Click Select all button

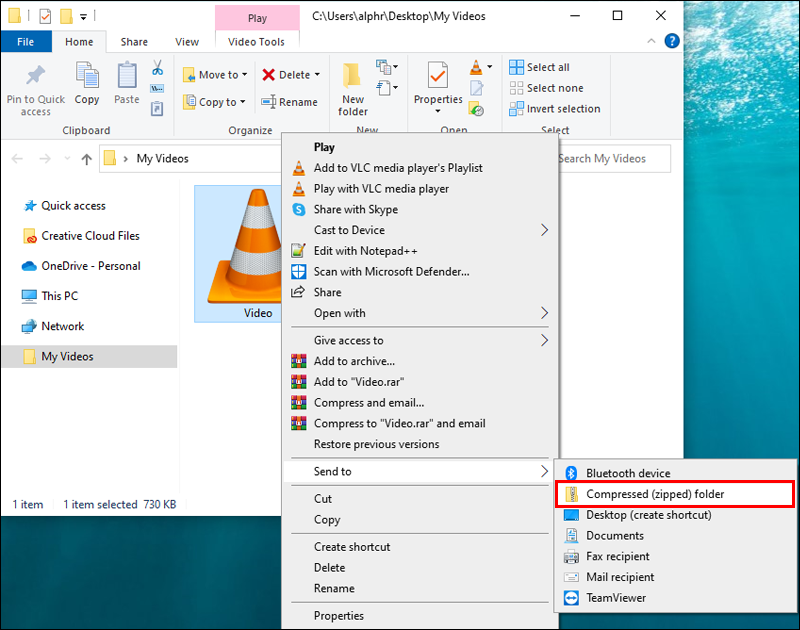[x=539, y=67]
